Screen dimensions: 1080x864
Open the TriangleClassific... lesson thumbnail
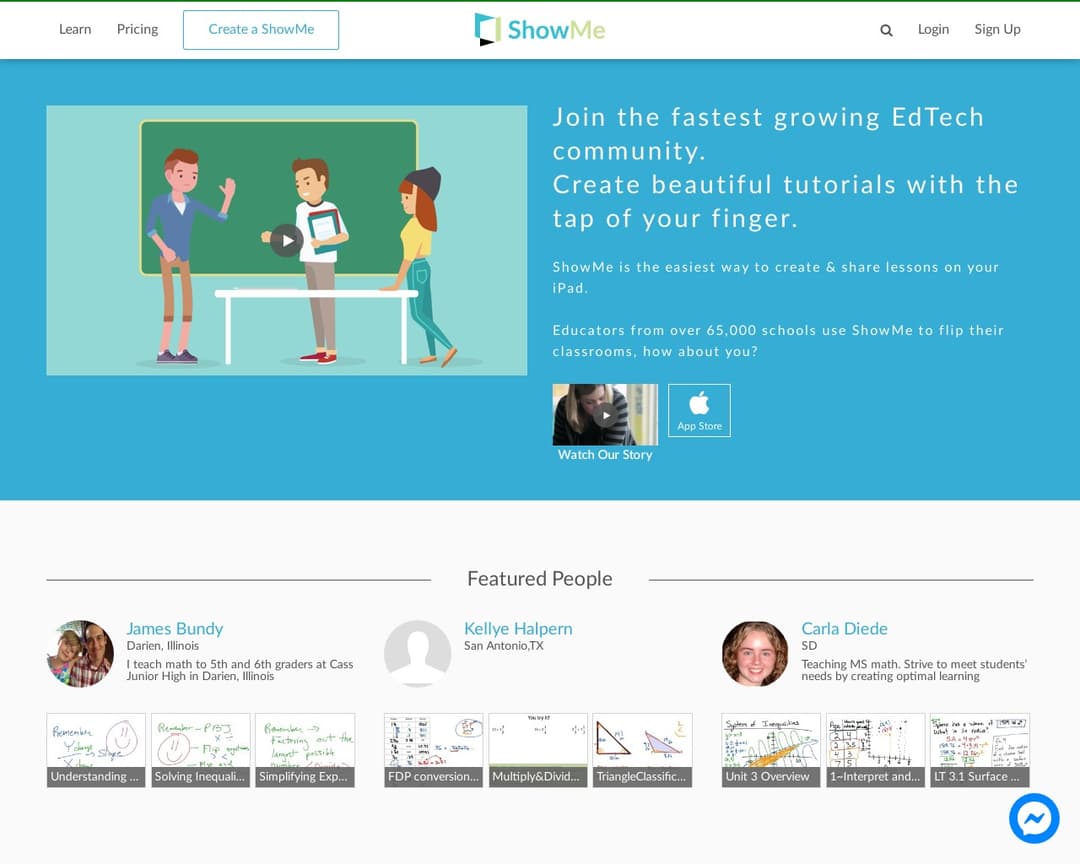coord(643,750)
